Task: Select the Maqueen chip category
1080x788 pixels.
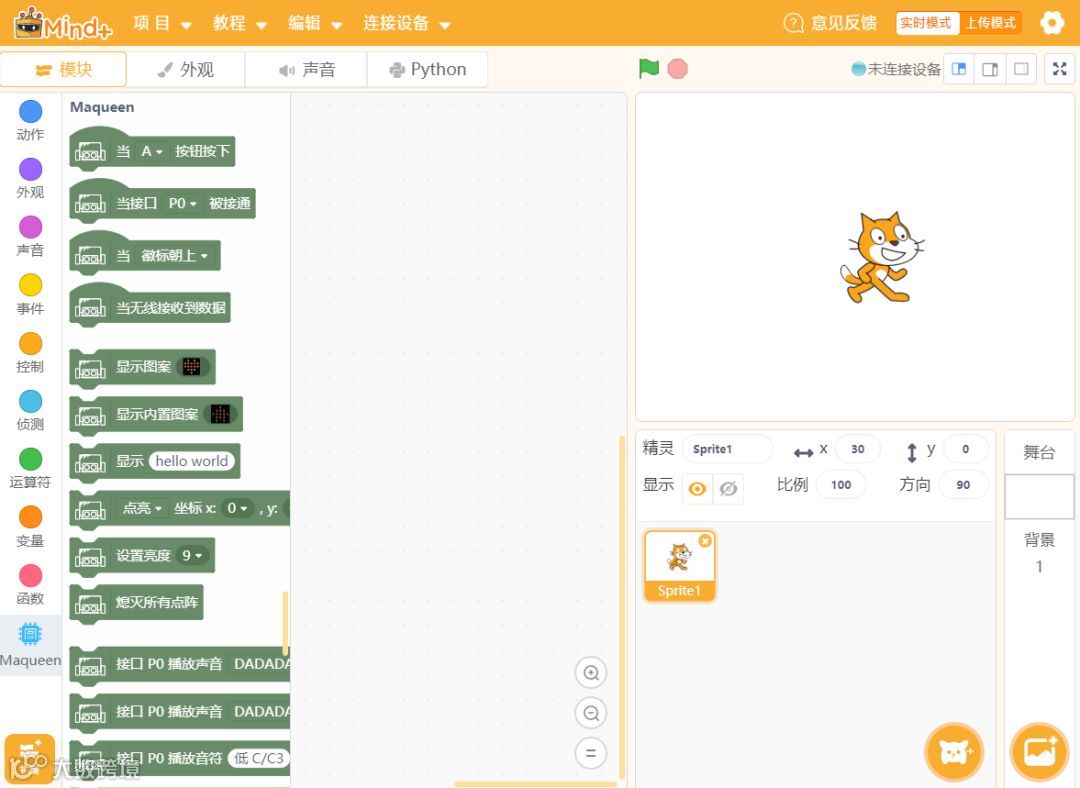Action: [30, 645]
